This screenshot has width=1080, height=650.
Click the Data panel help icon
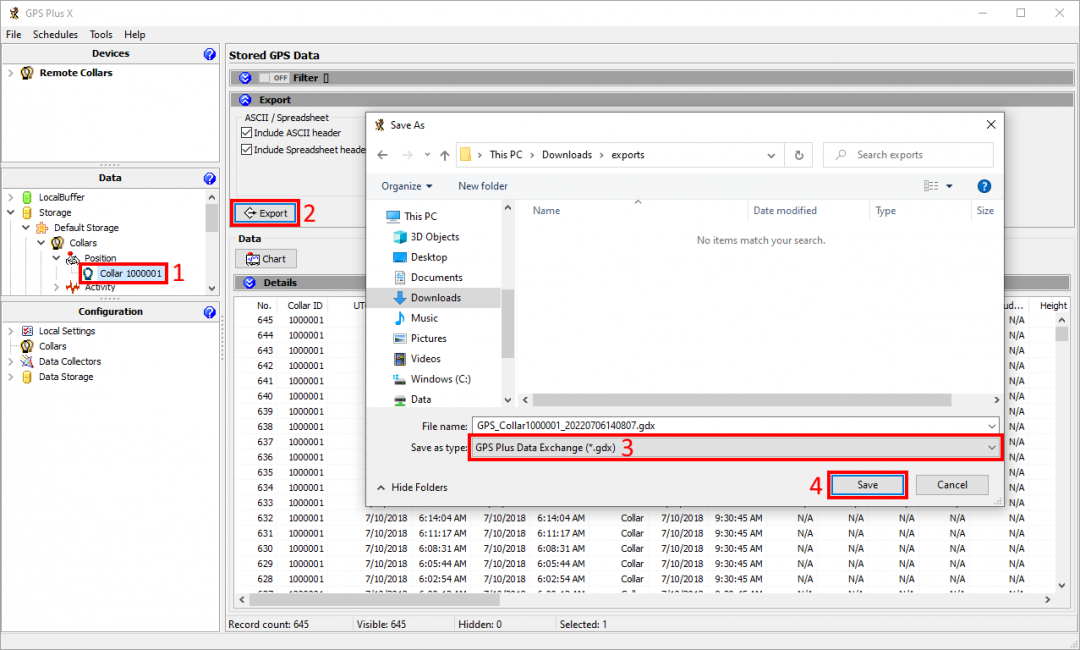209,178
